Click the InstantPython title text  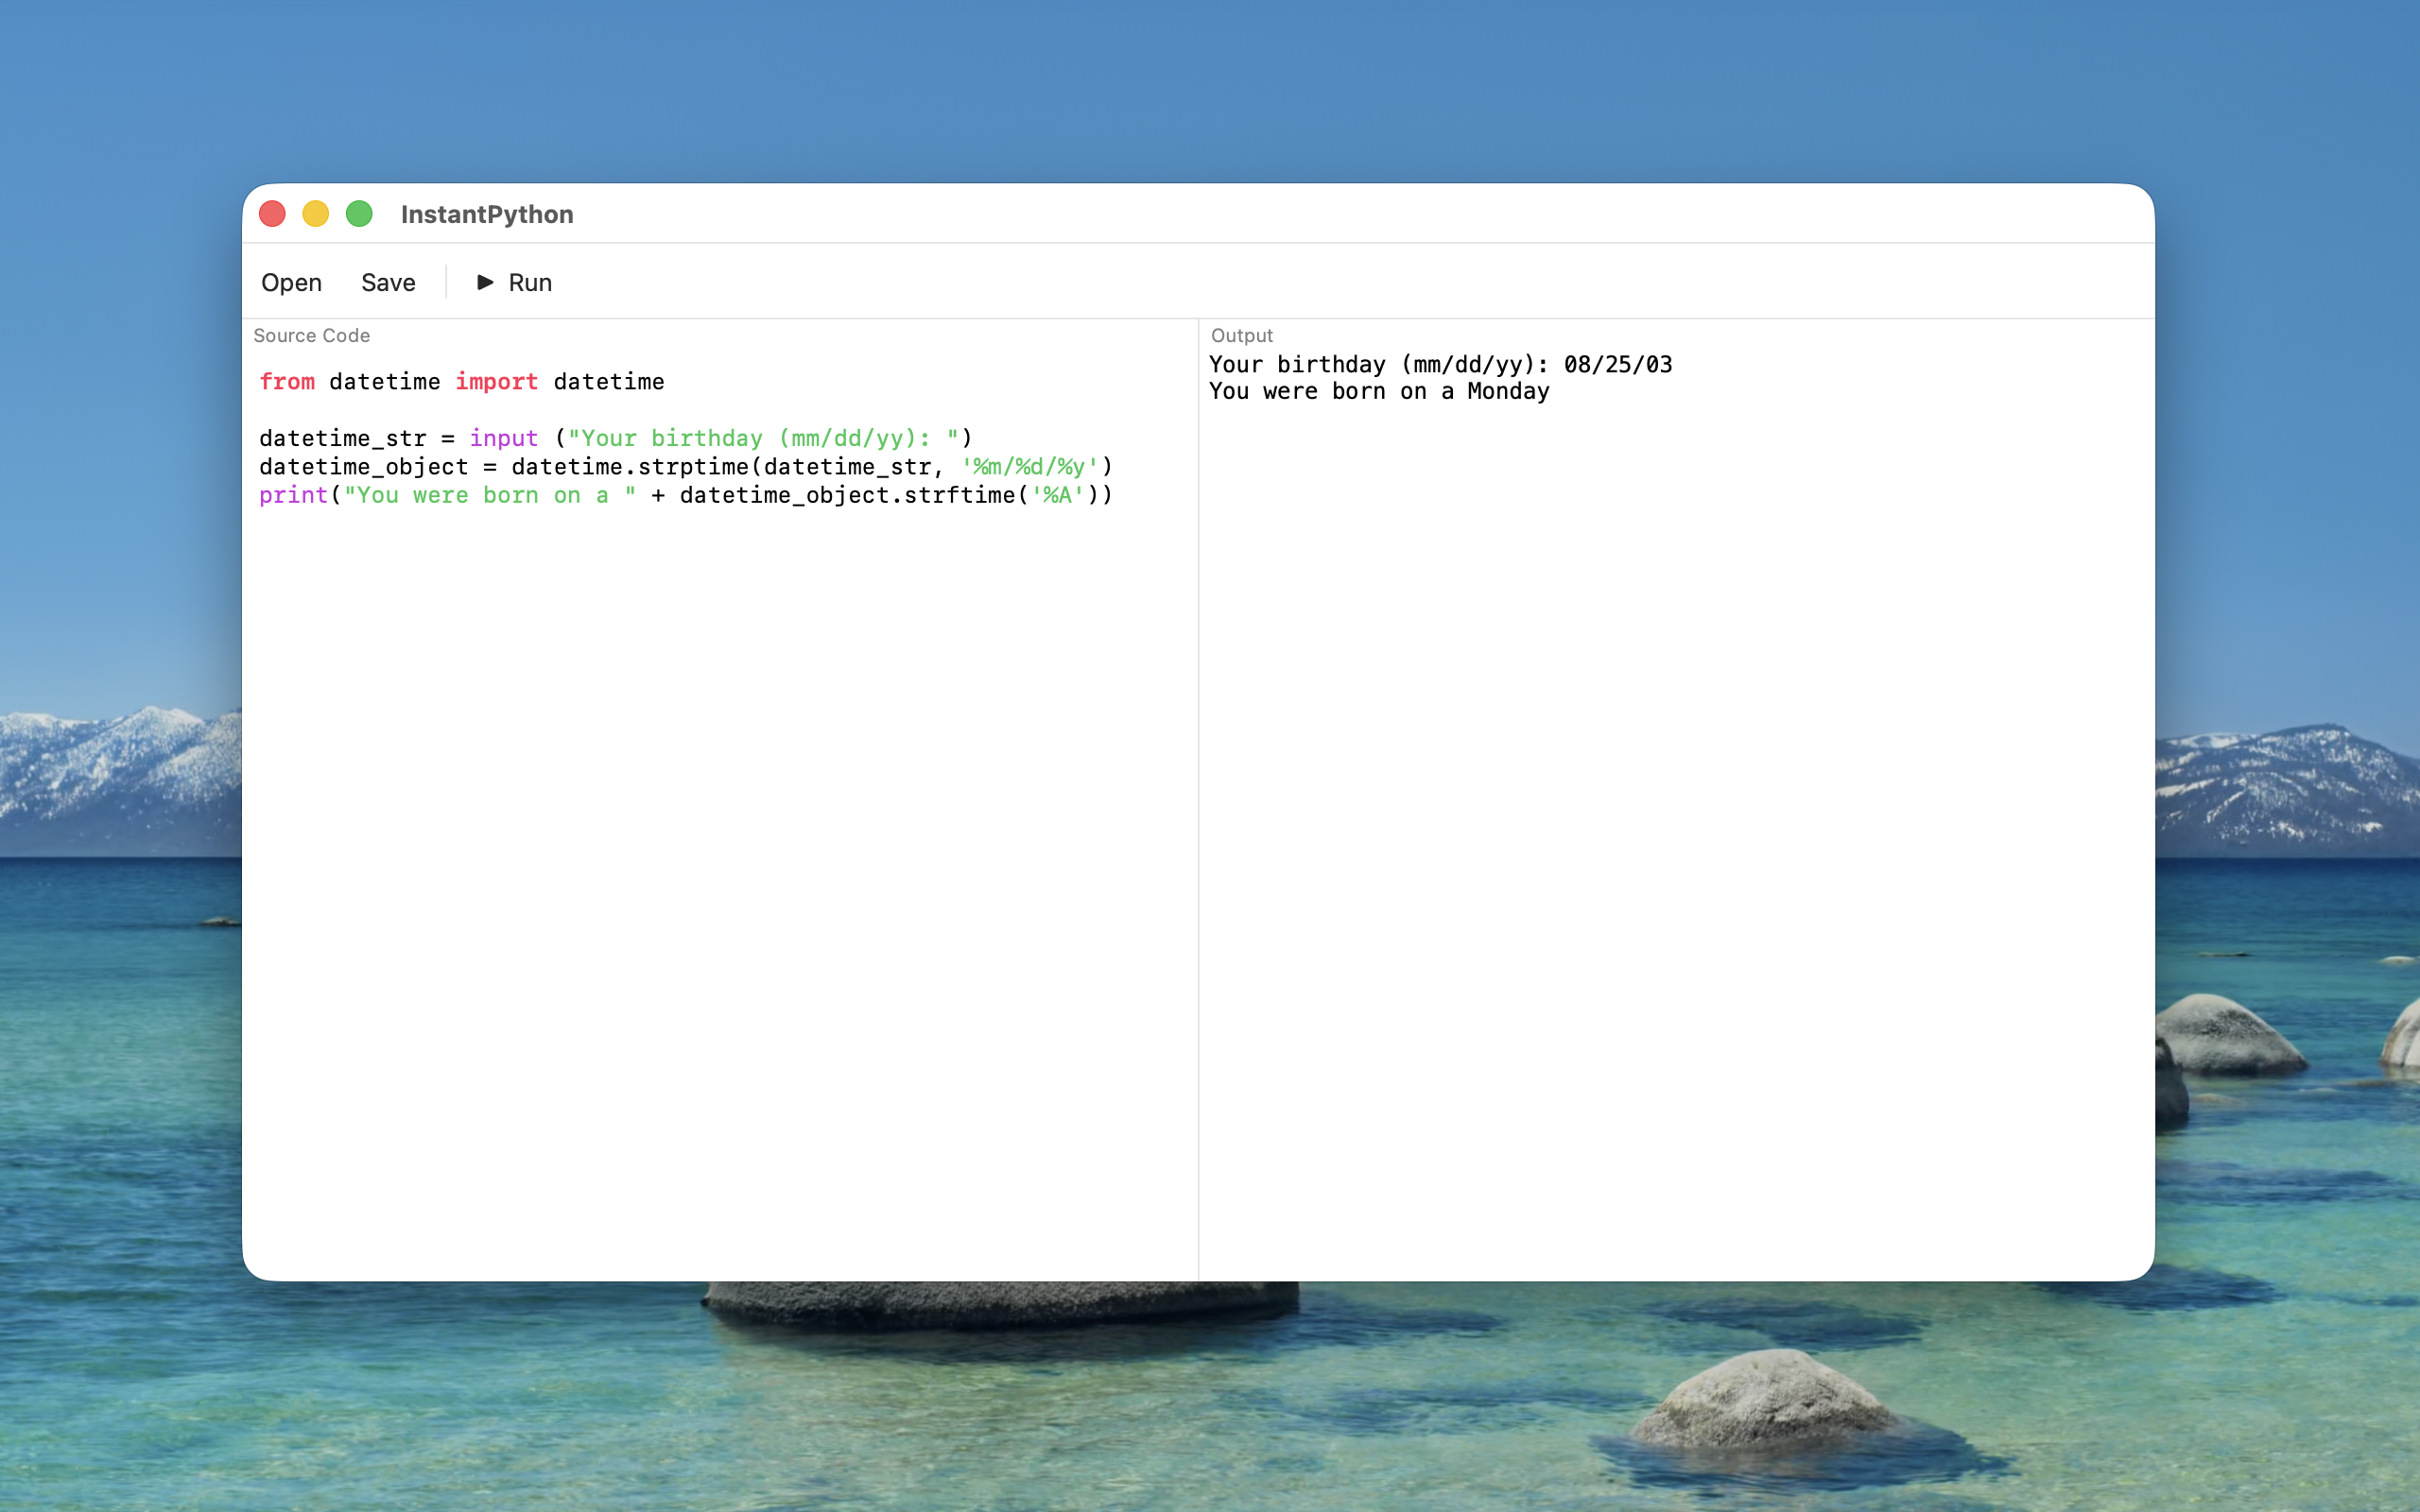pyautogui.click(x=486, y=214)
